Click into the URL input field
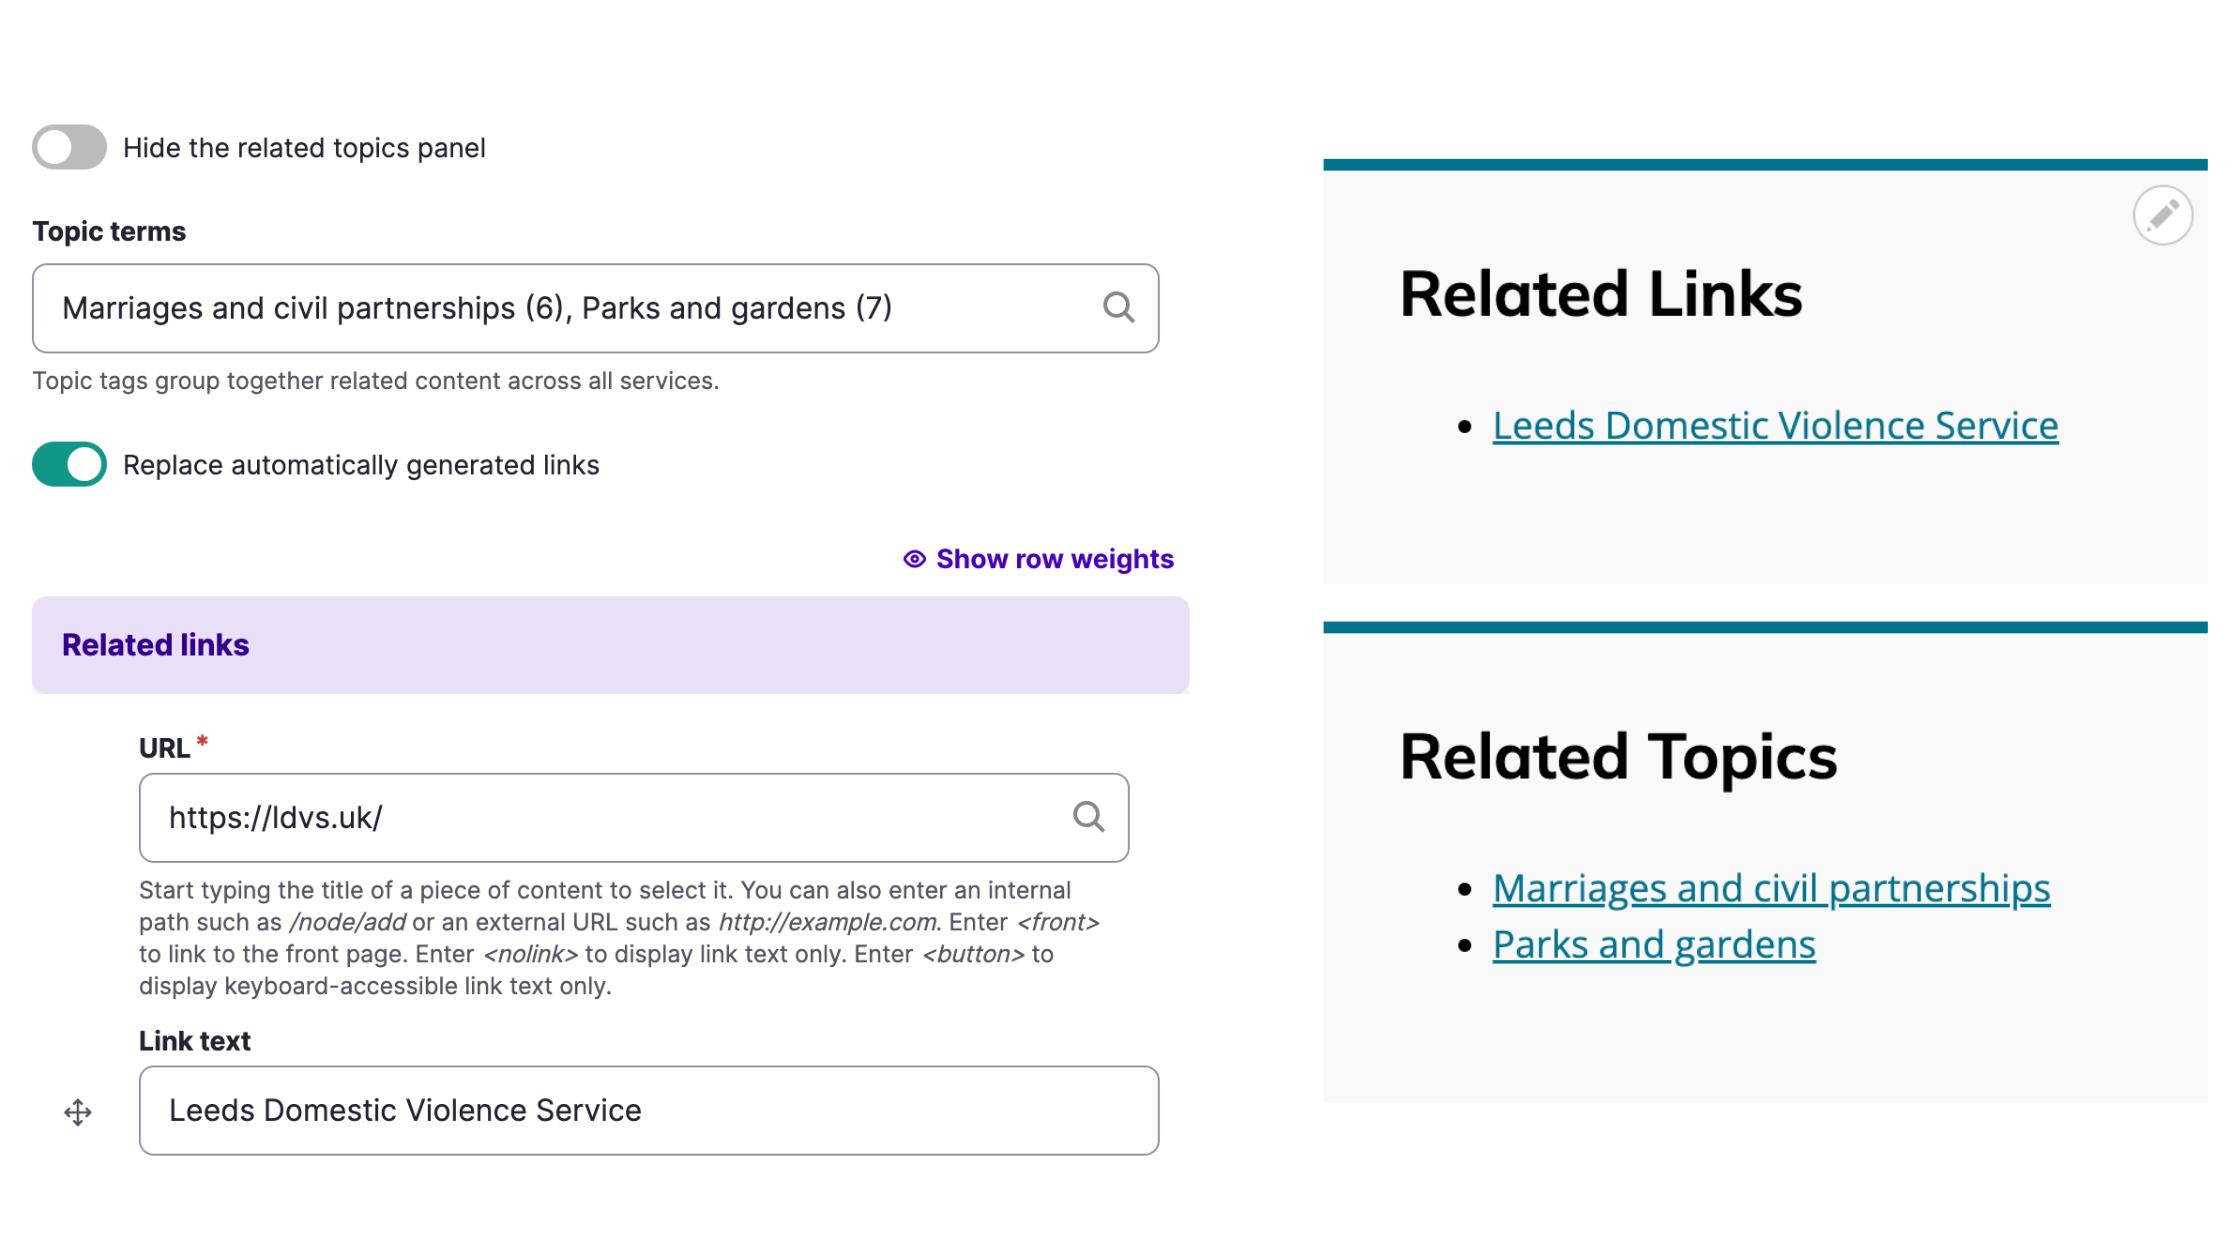The image size is (2240, 1260). 600,817
